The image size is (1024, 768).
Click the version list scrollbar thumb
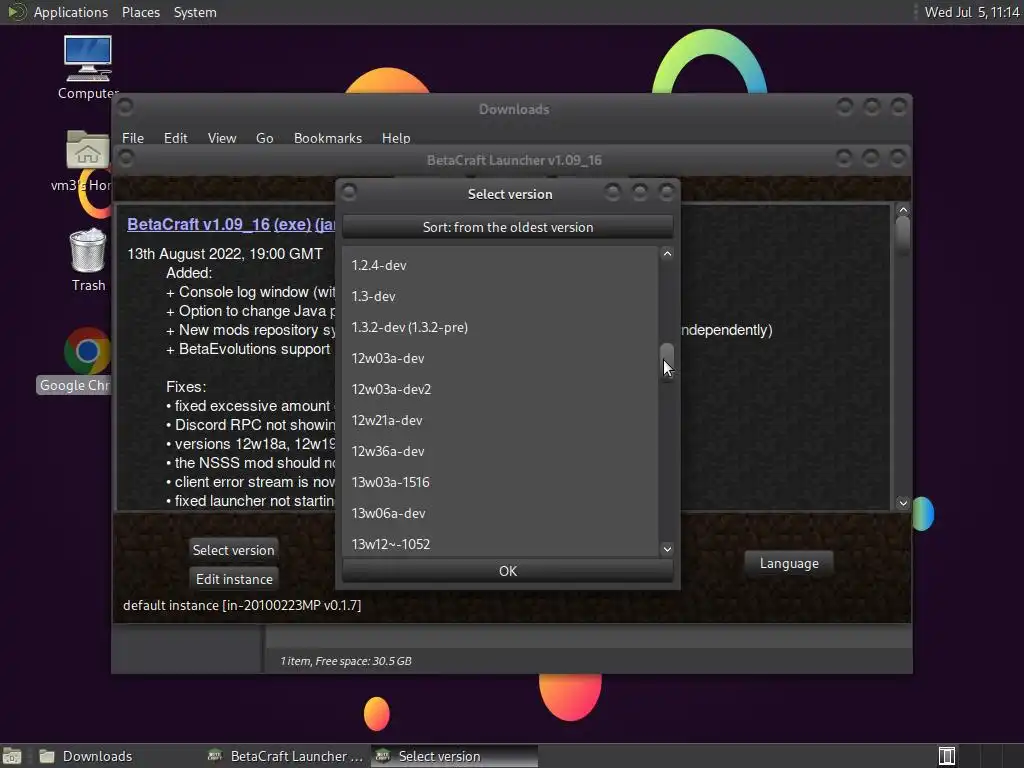[x=667, y=362]
